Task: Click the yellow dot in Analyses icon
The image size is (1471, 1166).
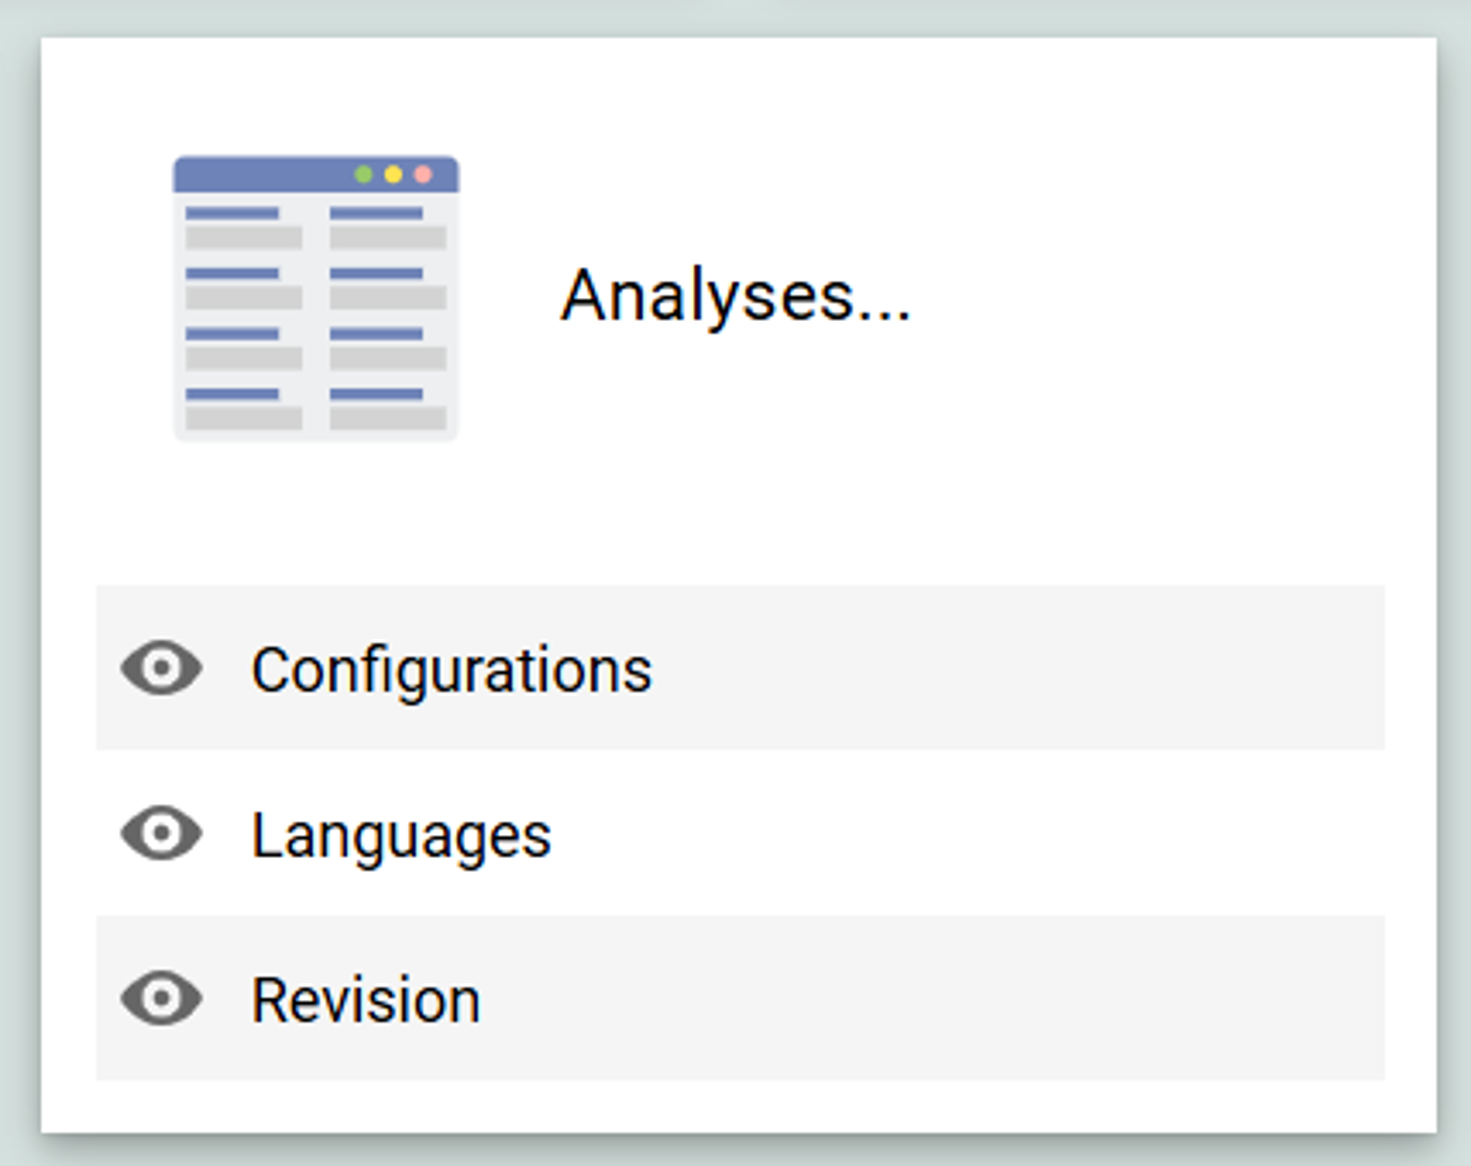Action: 393,175
